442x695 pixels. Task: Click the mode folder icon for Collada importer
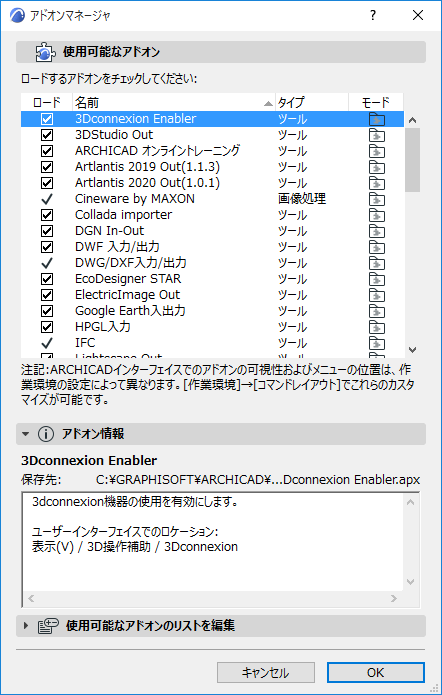pos(377,215)
